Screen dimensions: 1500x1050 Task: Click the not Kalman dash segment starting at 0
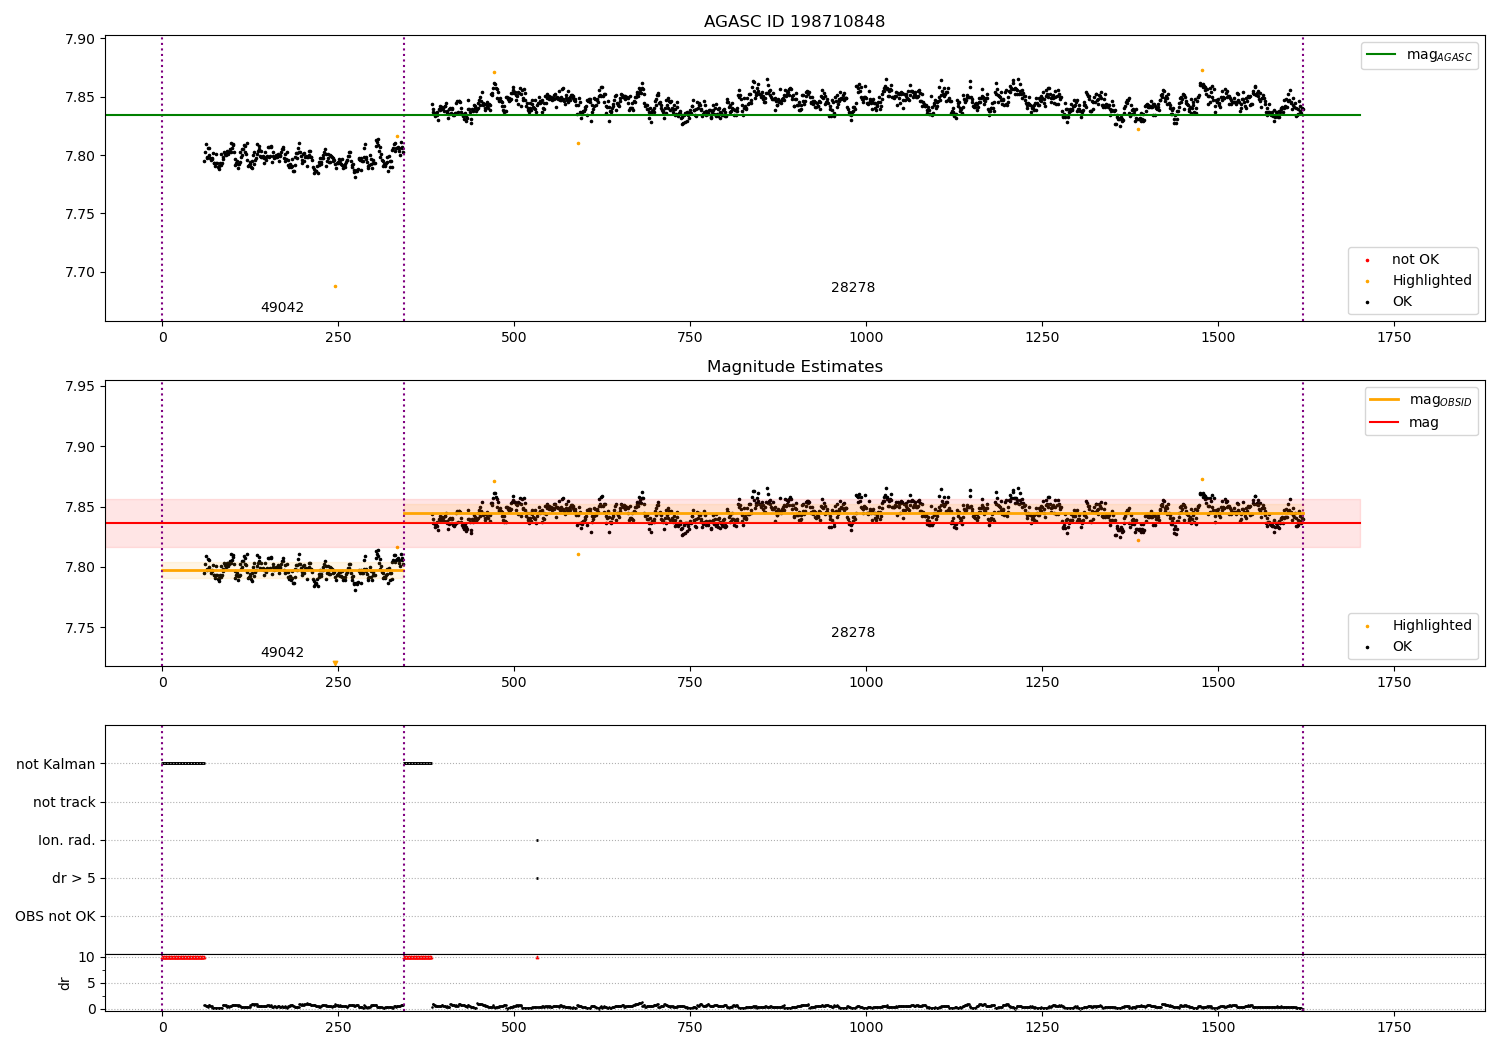183,763
